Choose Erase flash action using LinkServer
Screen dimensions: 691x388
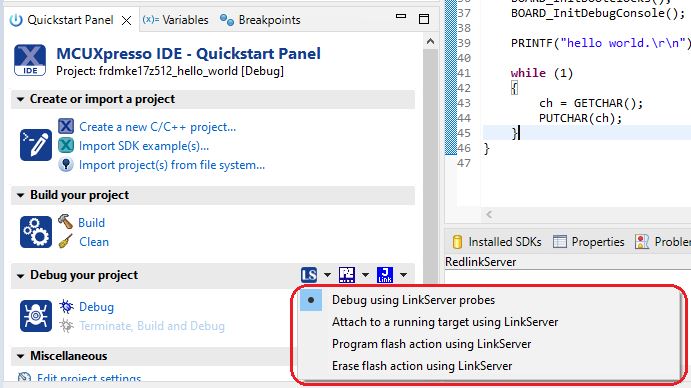[x=422, y=366]
